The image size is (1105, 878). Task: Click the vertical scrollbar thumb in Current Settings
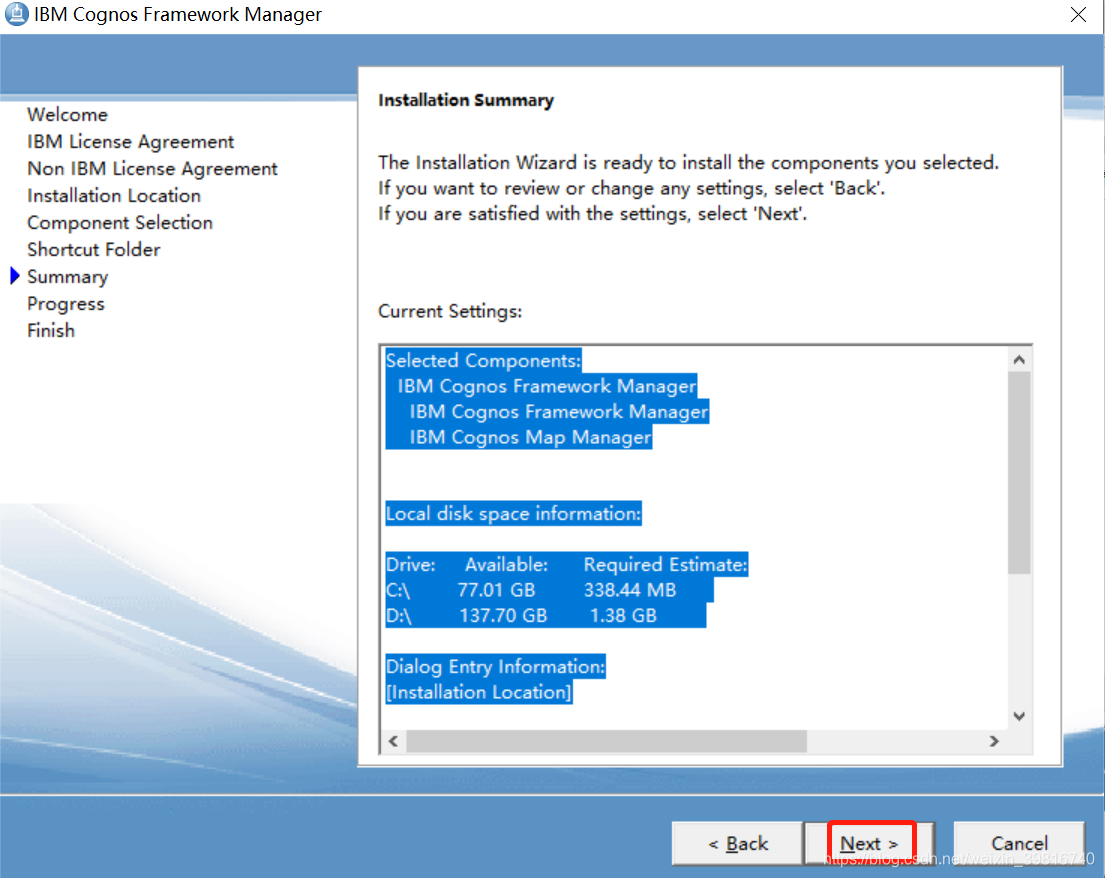pos(1019,472)
